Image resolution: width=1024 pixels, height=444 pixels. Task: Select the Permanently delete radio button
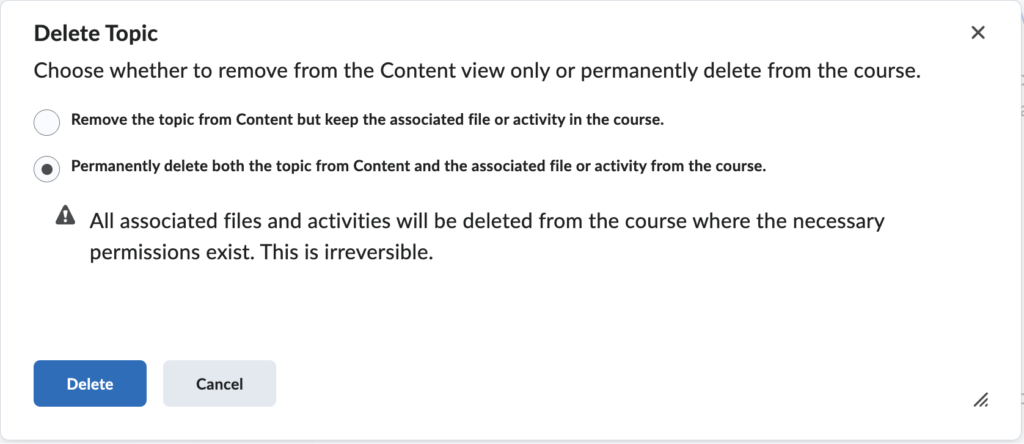(x=47, y=168)
